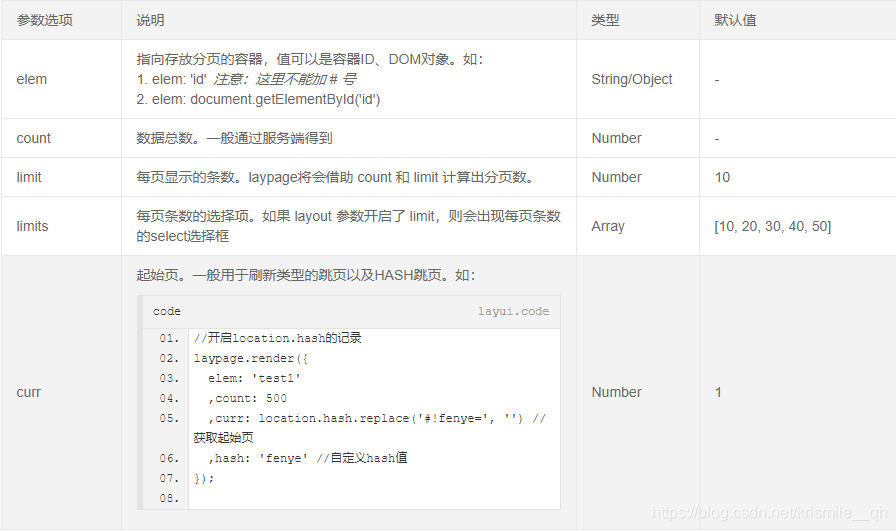The height and width of the screenshot is (531, 896).
Task: Click code line elem: 'test1'
Action: pyautogui.click(x=254, y=378)
